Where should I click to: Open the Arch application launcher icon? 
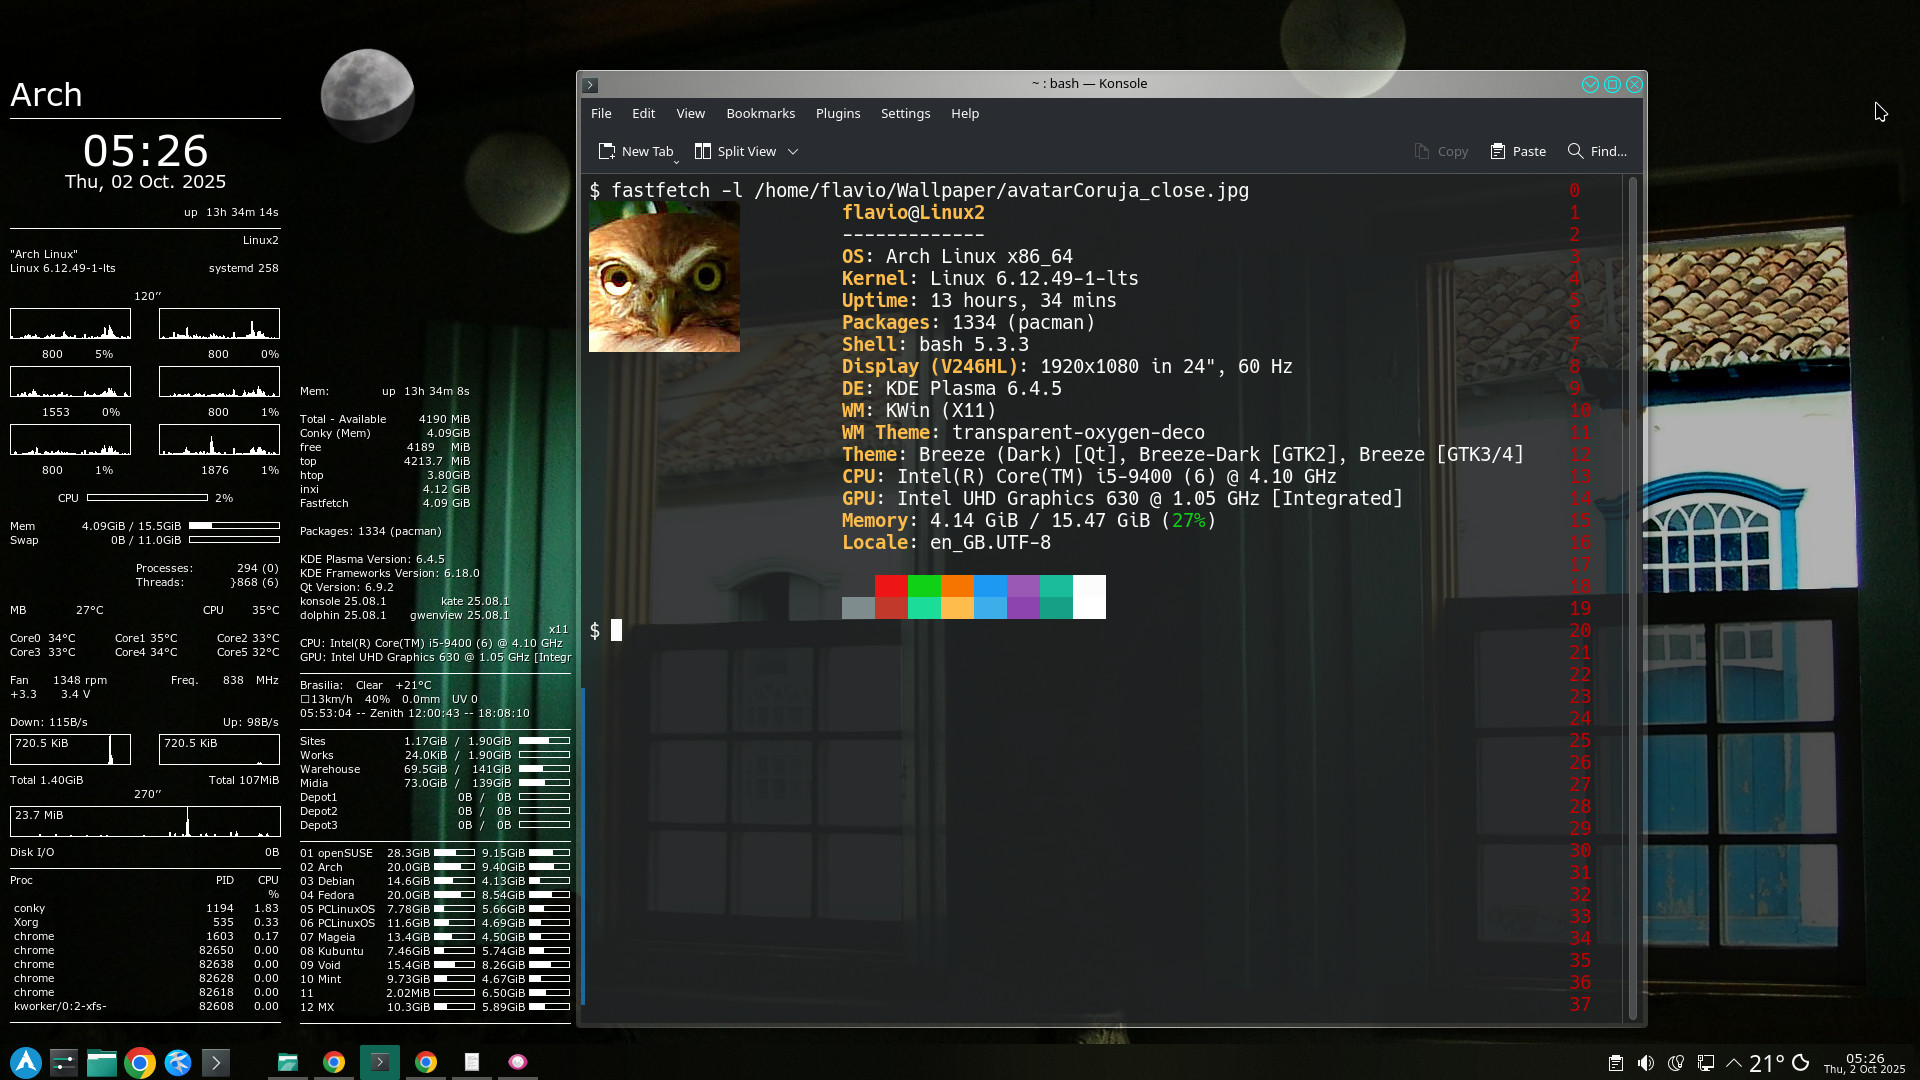(x=26, y=1062)
